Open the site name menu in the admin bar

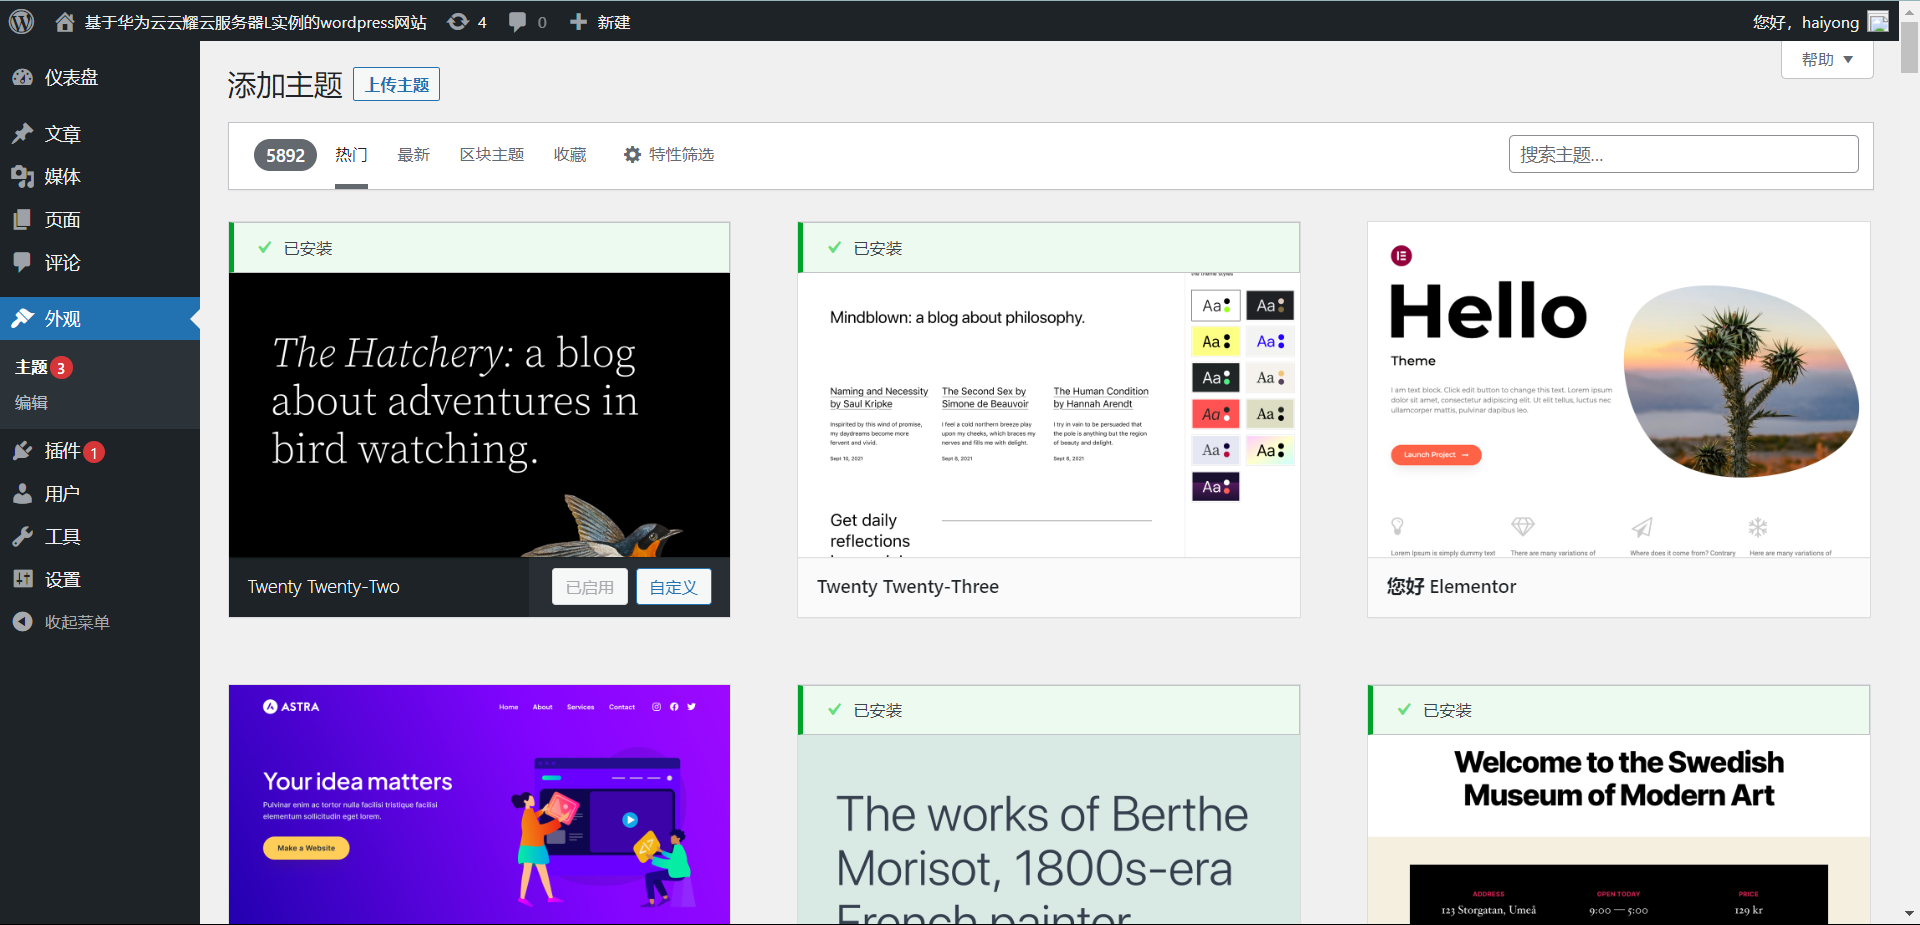coord(241,22)
